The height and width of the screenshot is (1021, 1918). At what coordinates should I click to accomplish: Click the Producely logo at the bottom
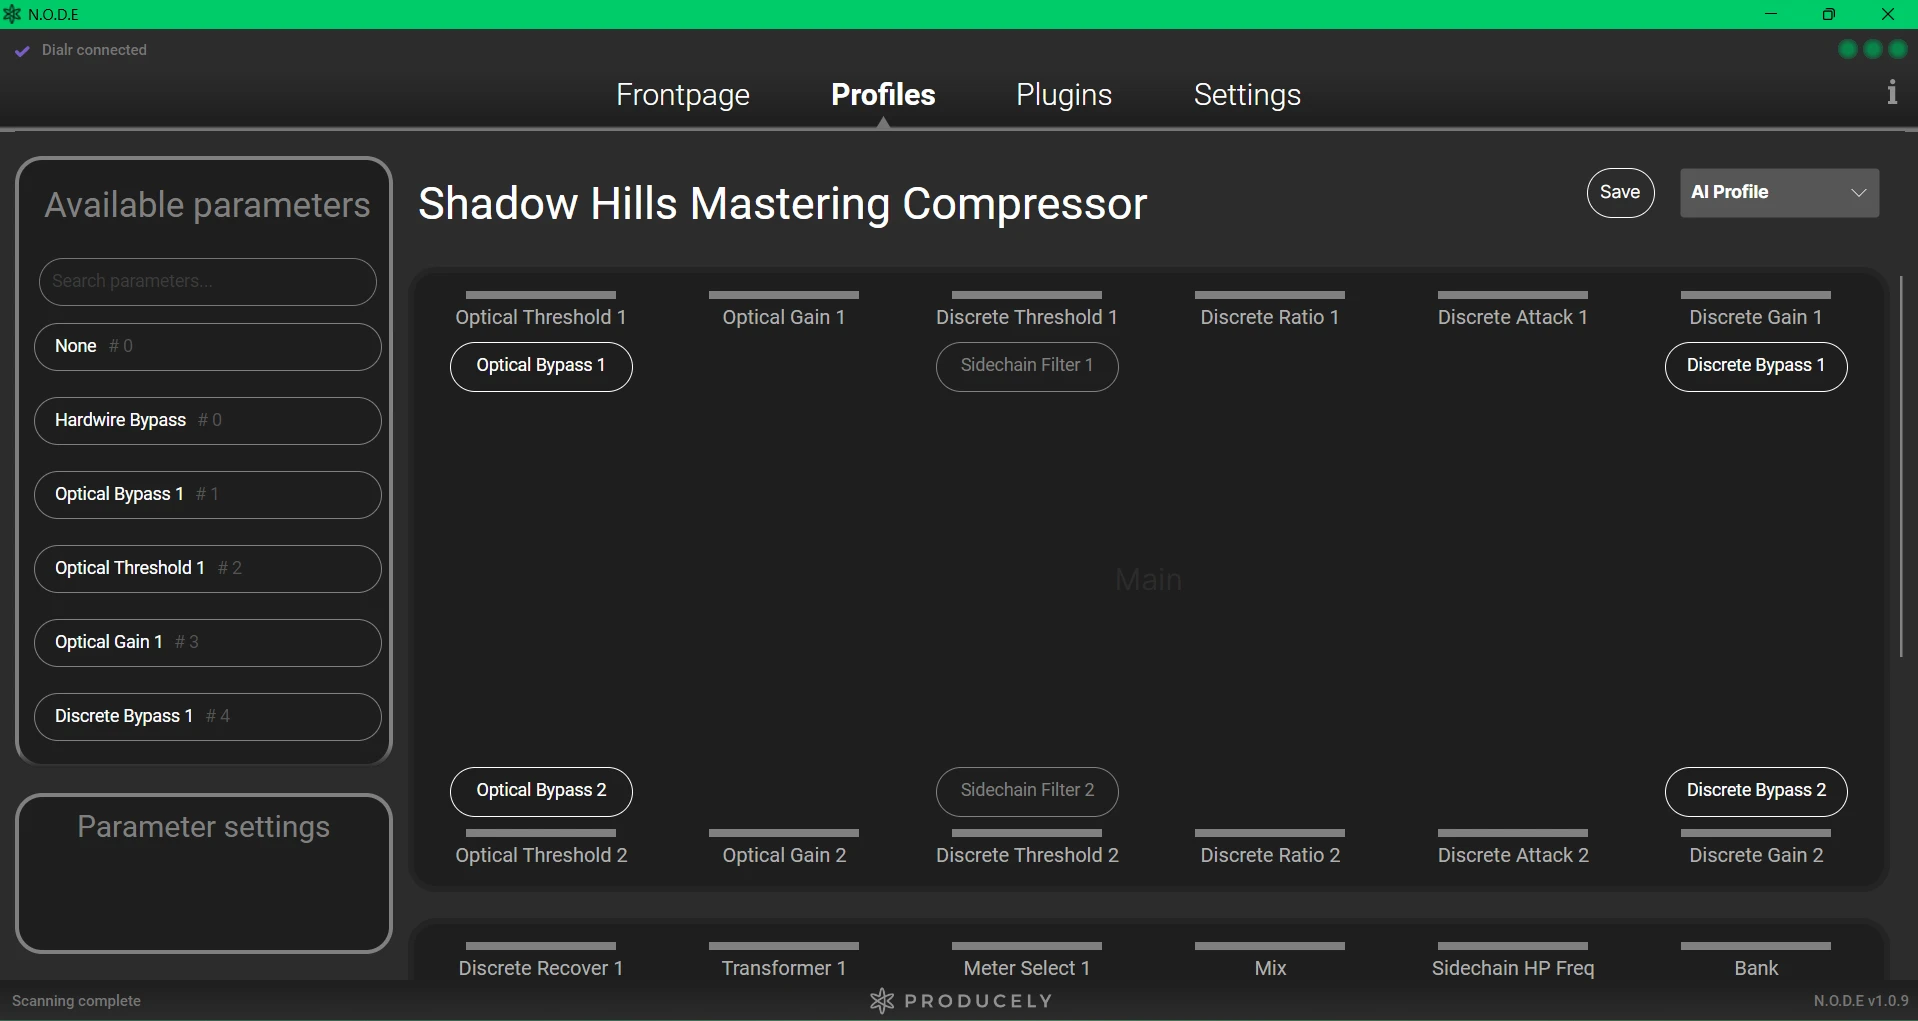click(958, 1001)
